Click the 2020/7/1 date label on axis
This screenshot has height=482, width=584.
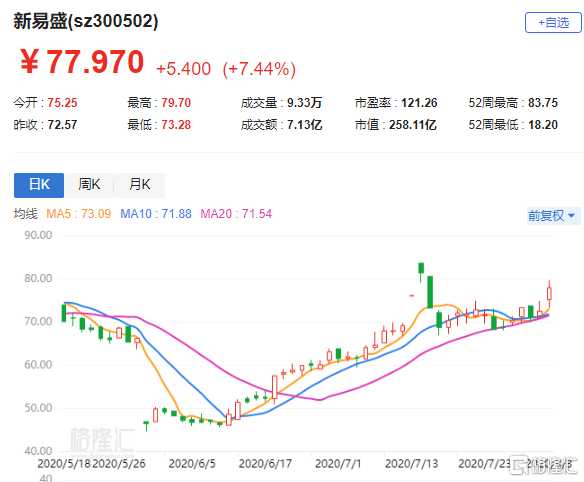point(338,464)
